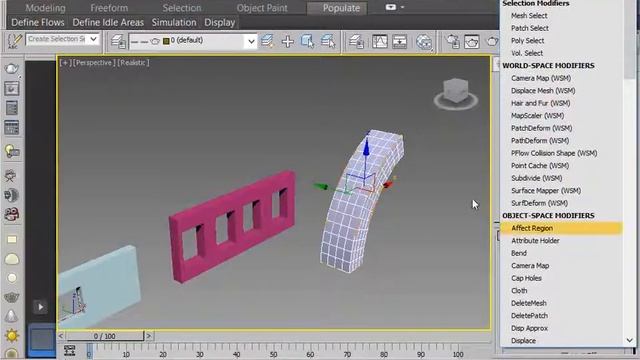This screenshot has width=640, height=360.
Task: Open the [+] viewport general menu
Action: 65,63
